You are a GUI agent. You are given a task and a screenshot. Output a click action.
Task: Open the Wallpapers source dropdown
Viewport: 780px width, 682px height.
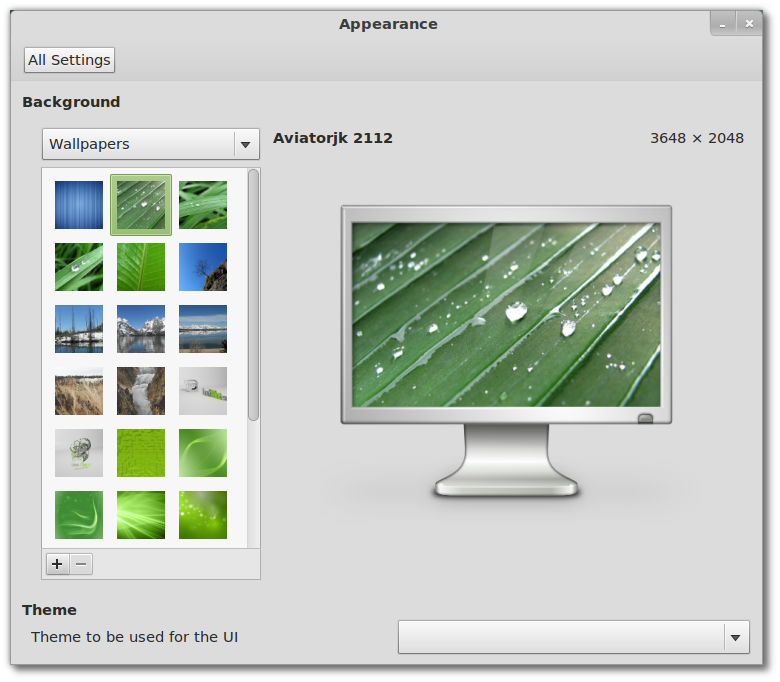(x=151, y=144)
